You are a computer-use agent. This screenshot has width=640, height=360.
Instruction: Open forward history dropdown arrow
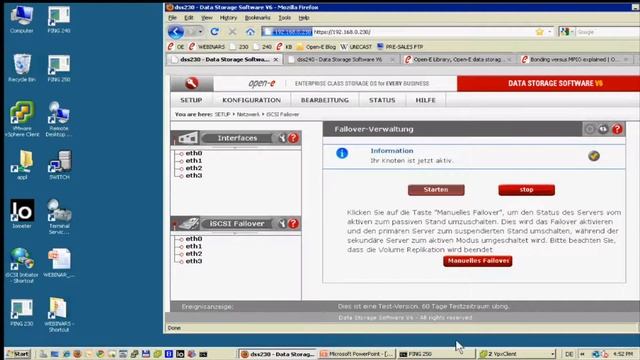tap(200, 32)
